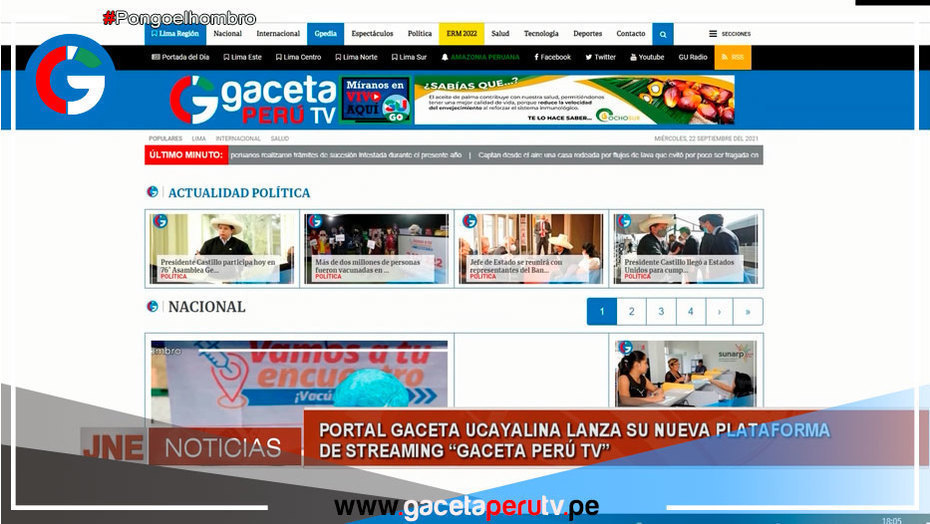Open the Lima Norte bookmark link
The height and width of the screenshot is (524, 930).
coord(356,58)
